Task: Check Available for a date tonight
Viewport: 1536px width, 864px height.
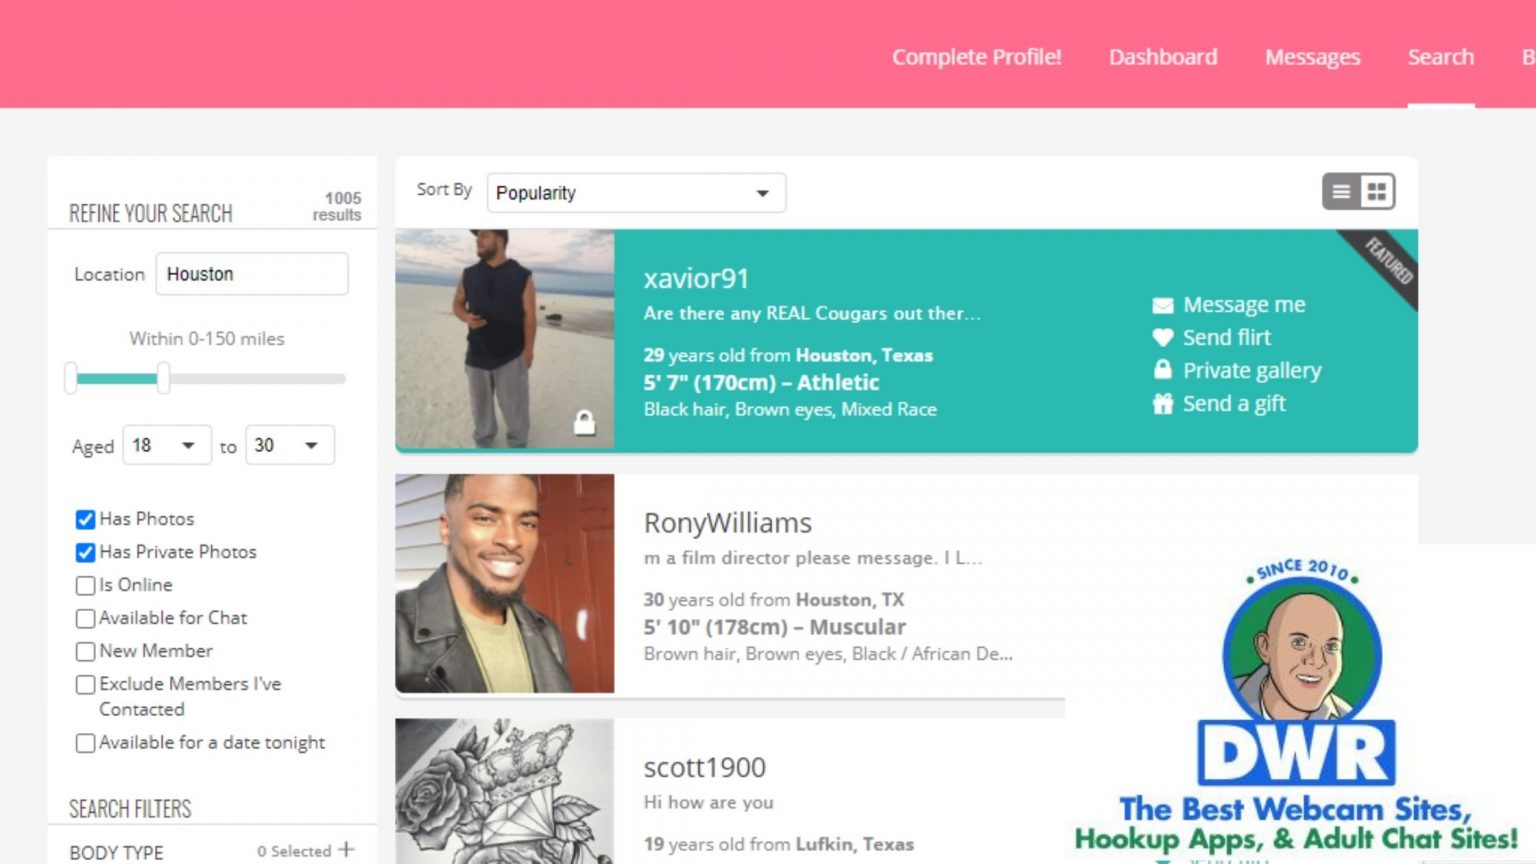Action: tap(86, 743)
